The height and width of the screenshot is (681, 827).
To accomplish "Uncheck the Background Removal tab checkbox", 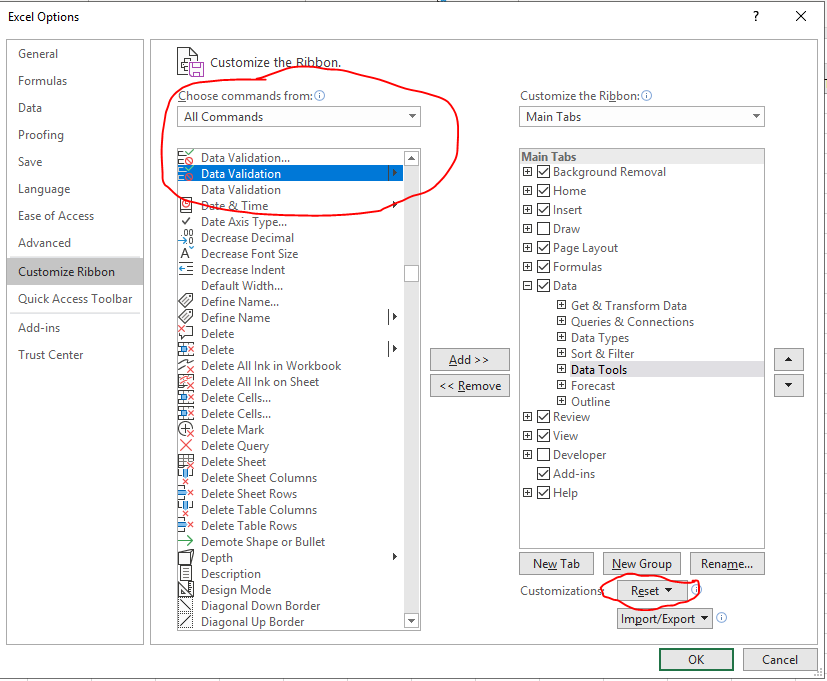I will click(543, 171).
